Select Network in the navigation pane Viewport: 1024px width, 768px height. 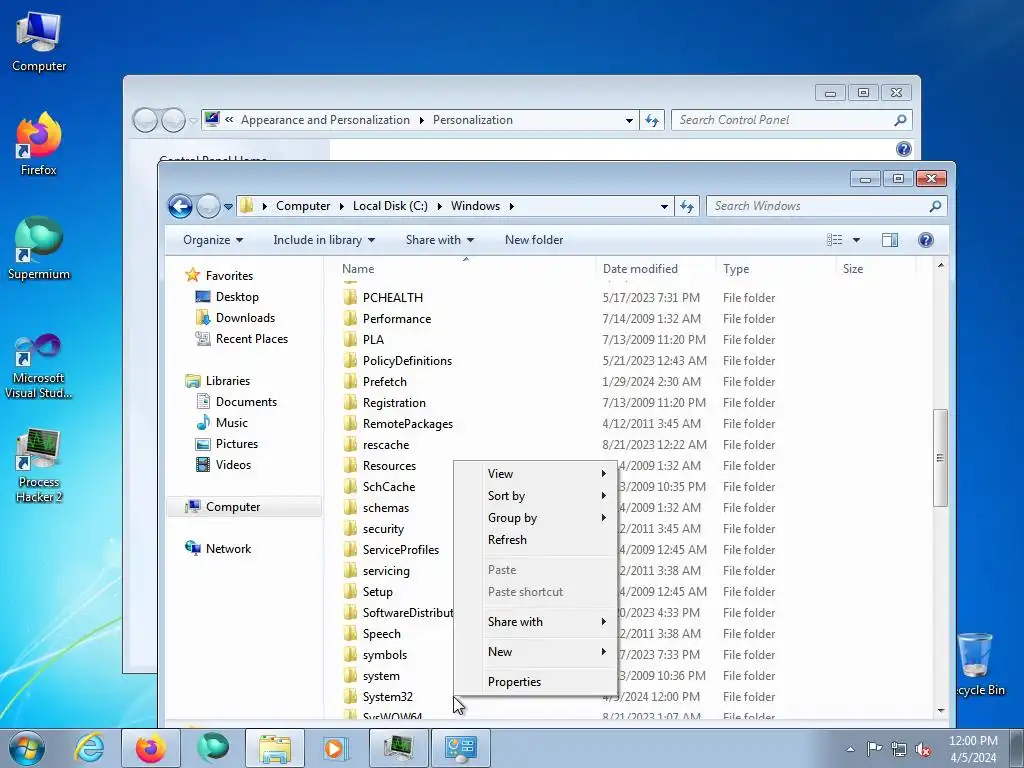[228, 549]
